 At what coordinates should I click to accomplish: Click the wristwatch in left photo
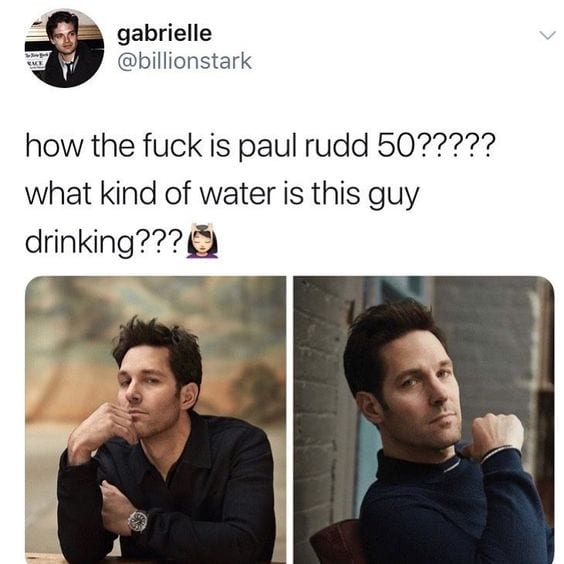[x=138, y=522]
